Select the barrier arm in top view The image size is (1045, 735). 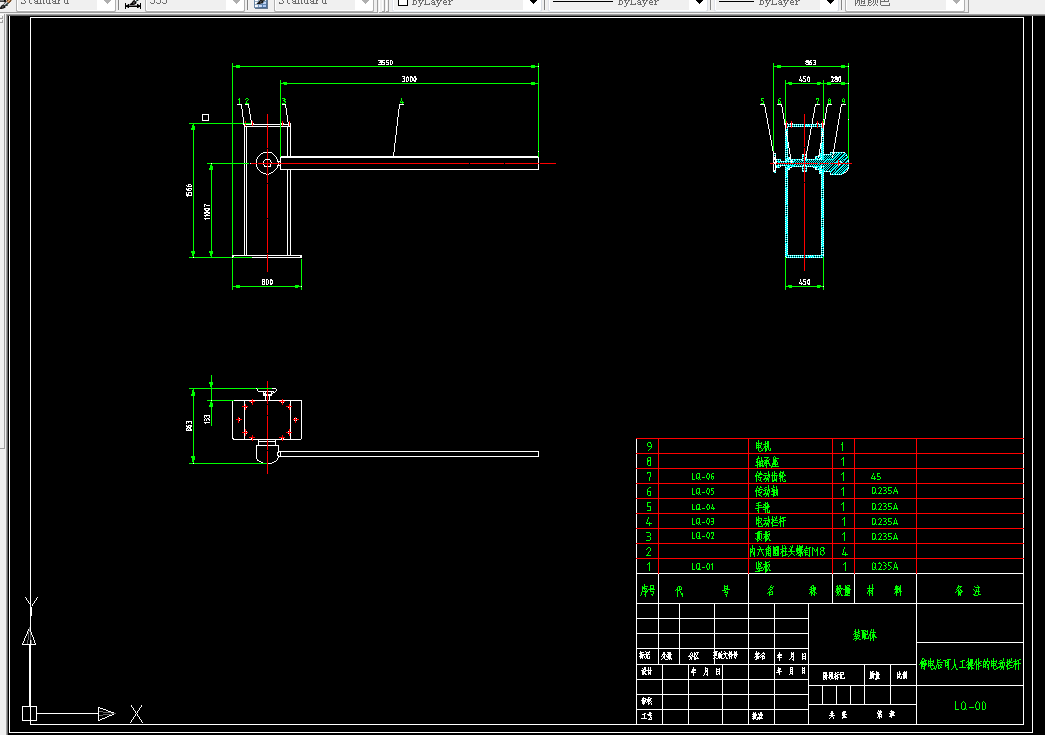point(409,454)
